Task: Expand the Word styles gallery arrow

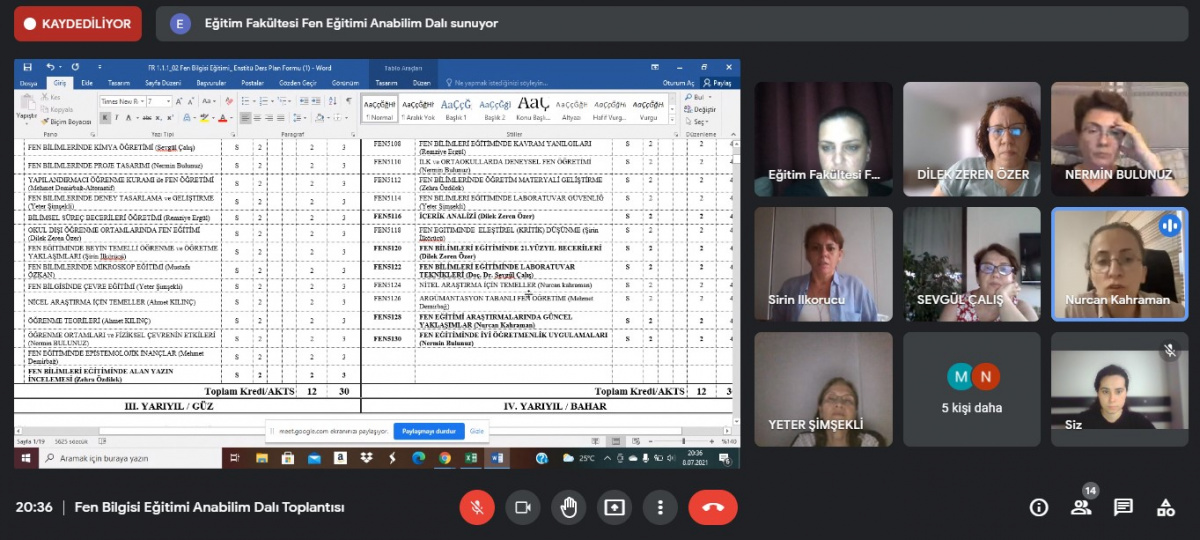Action: coord(671,117)
